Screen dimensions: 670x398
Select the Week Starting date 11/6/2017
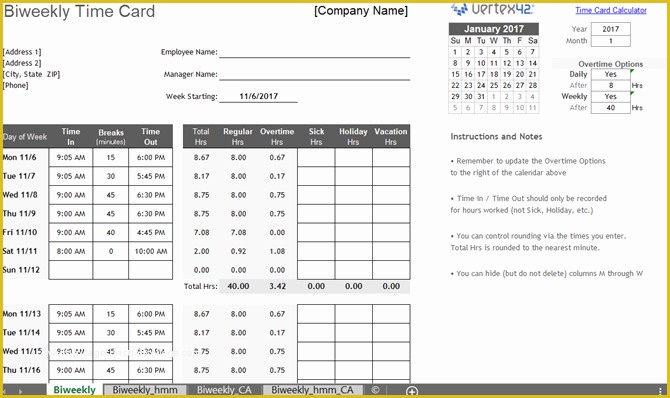[259, 96]
